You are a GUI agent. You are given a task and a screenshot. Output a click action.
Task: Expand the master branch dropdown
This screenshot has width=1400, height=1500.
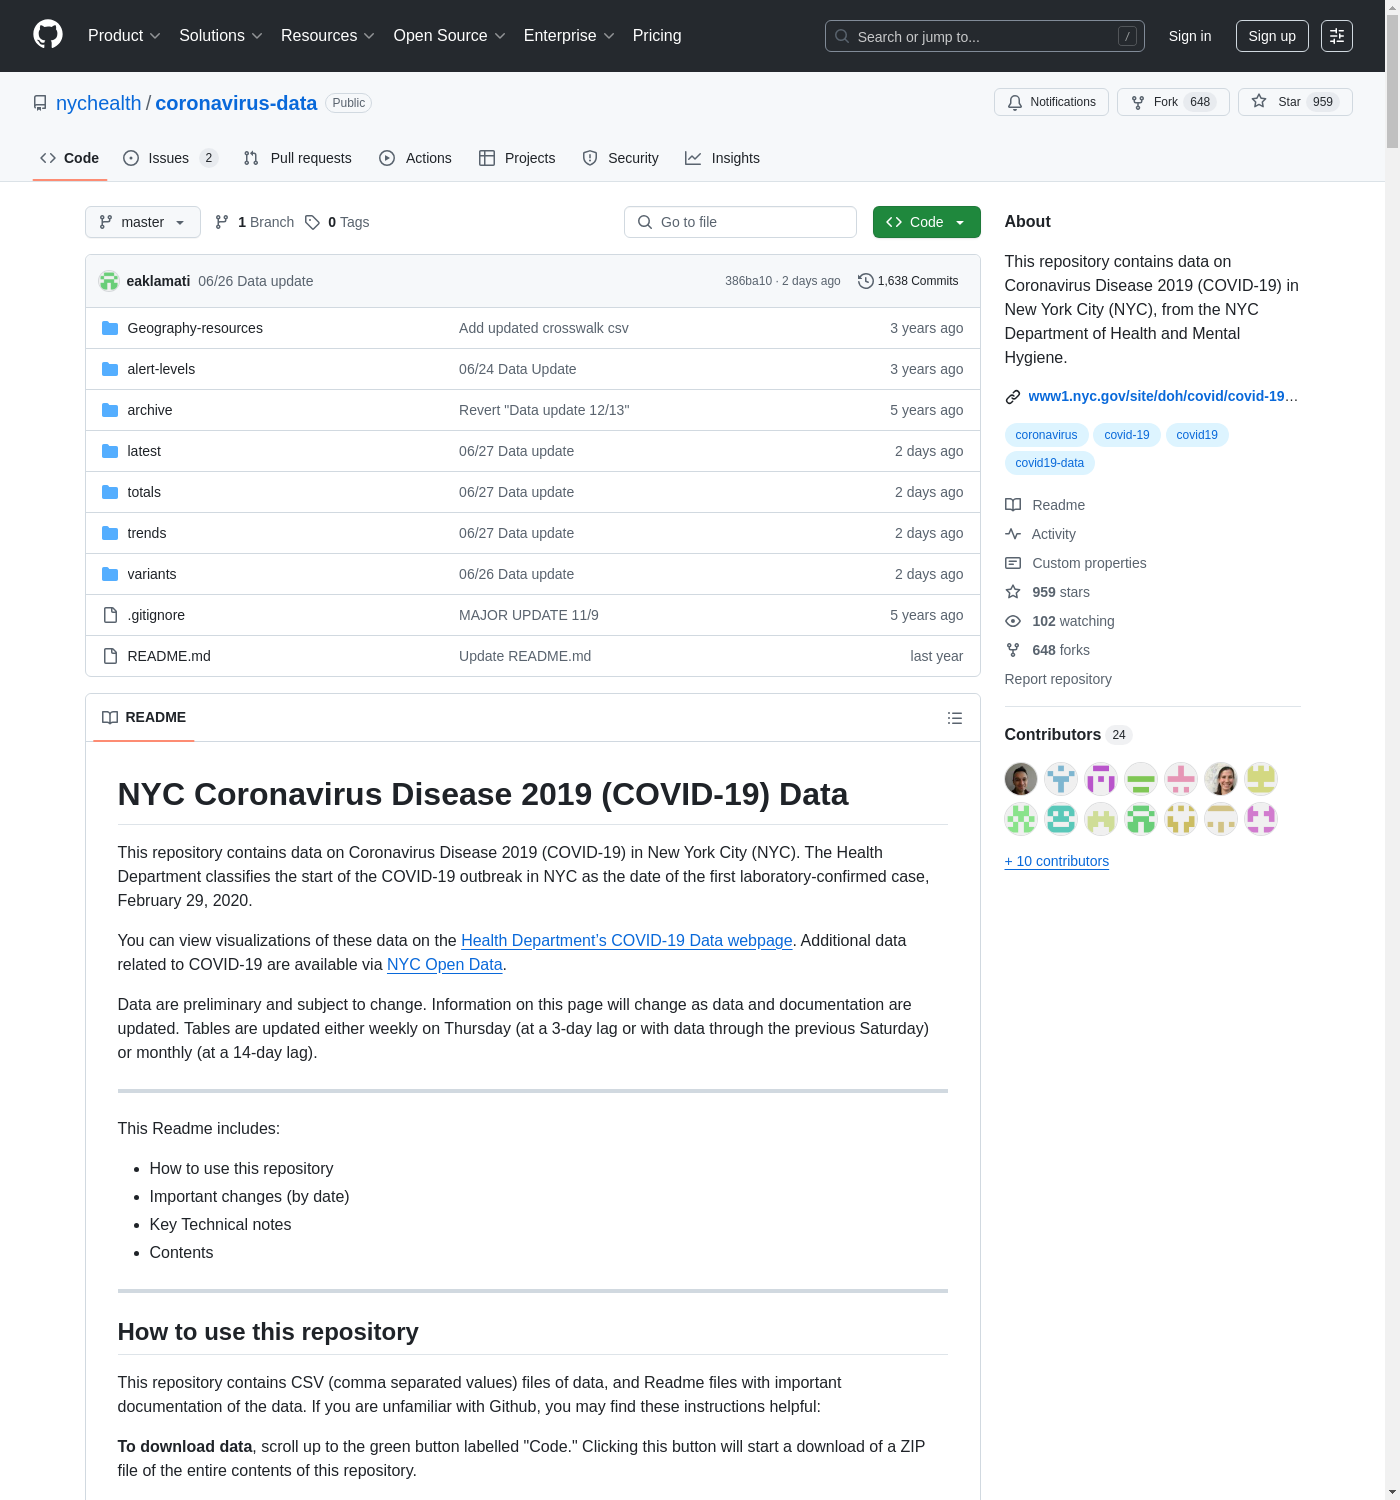click(x=142, y=222)
